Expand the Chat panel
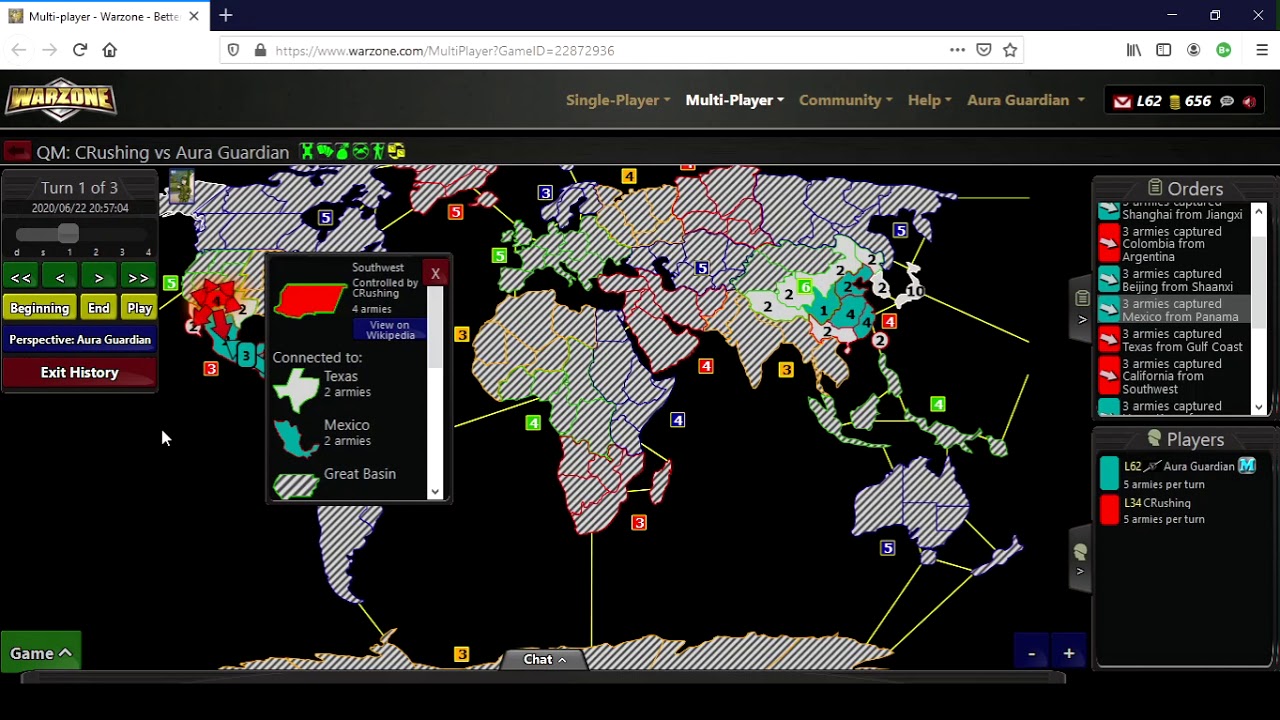Viewport: 1280px width, 720px height. click(545, 659)
